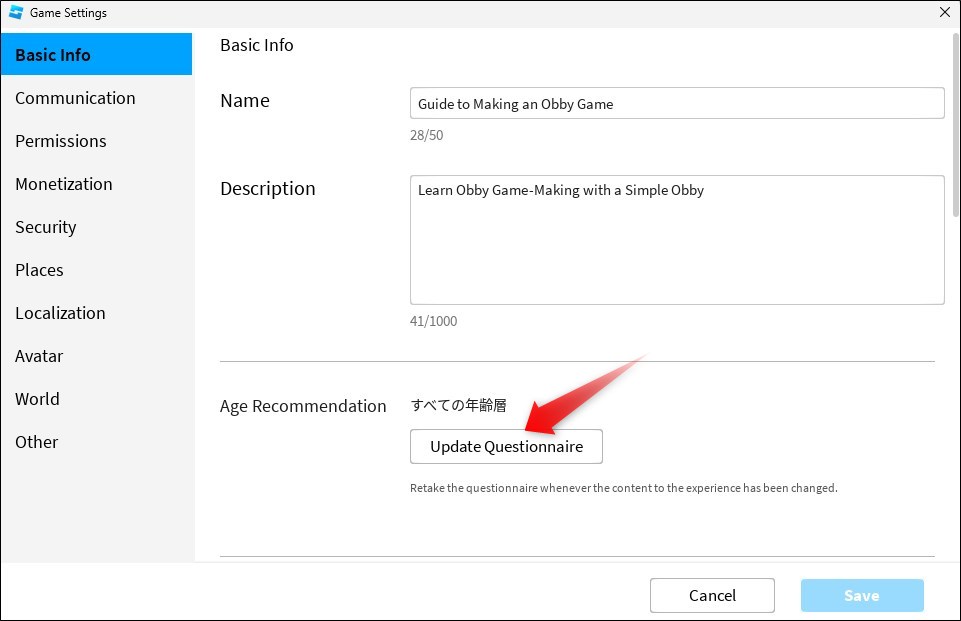Open the Permissions tab
This screenshot has height=621, width=961.
coord(96,141)
